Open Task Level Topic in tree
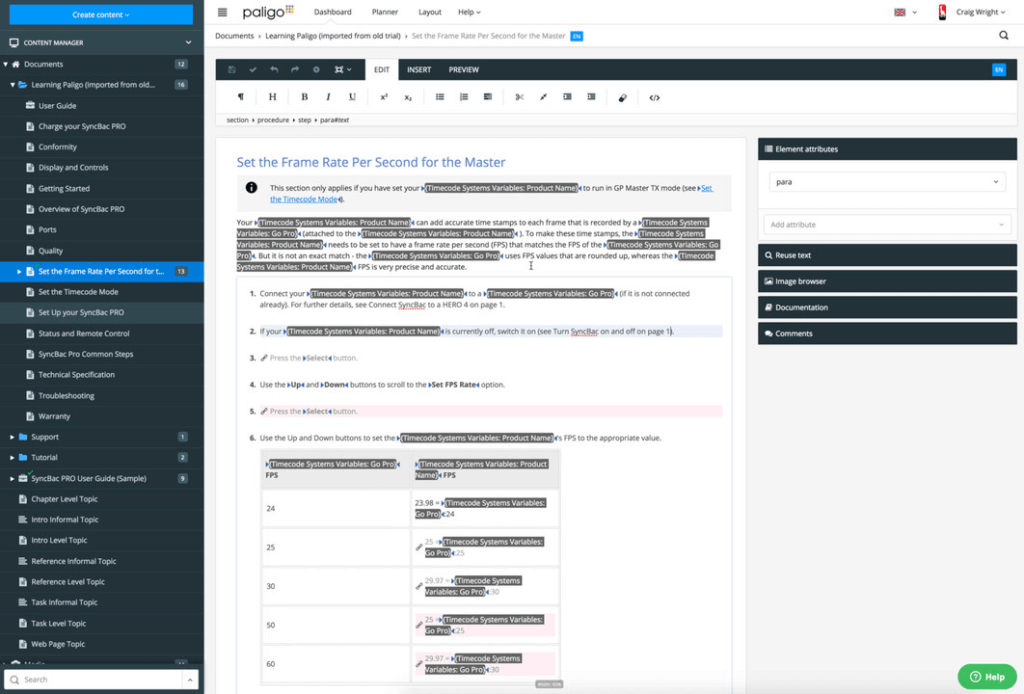 point(58,623)
